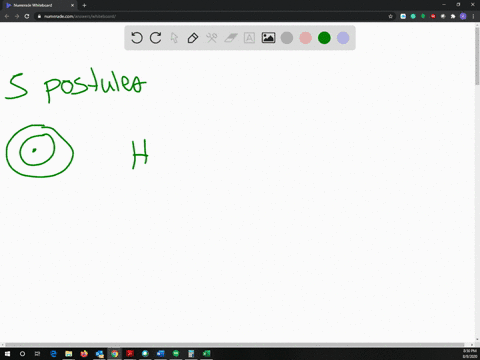Open the red app in taskbar

point(130,354)
